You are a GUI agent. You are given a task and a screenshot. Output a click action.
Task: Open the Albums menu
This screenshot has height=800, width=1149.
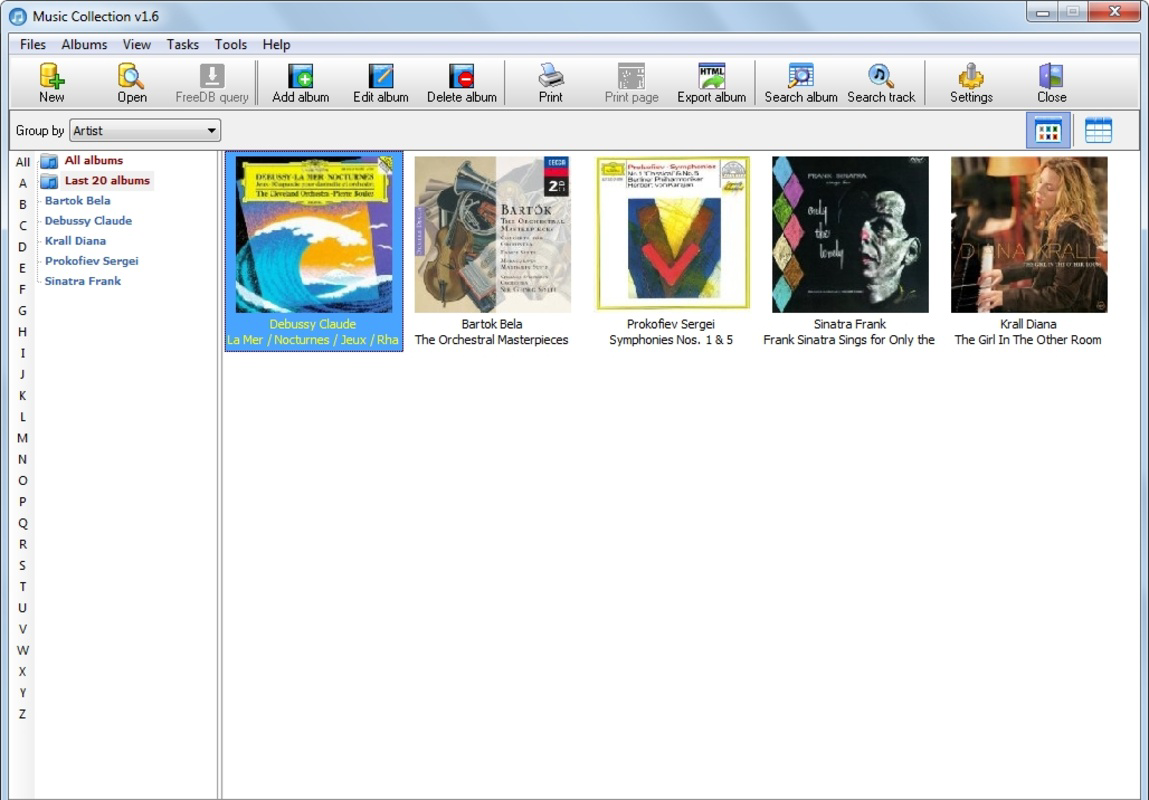click(x=84, y=45)
